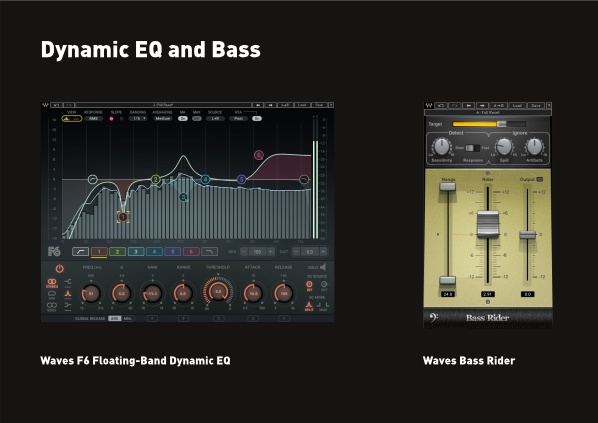Screen dimensions: 598x423
Task: Select the high-cut filter band button
Action: (x=209, y=252)
